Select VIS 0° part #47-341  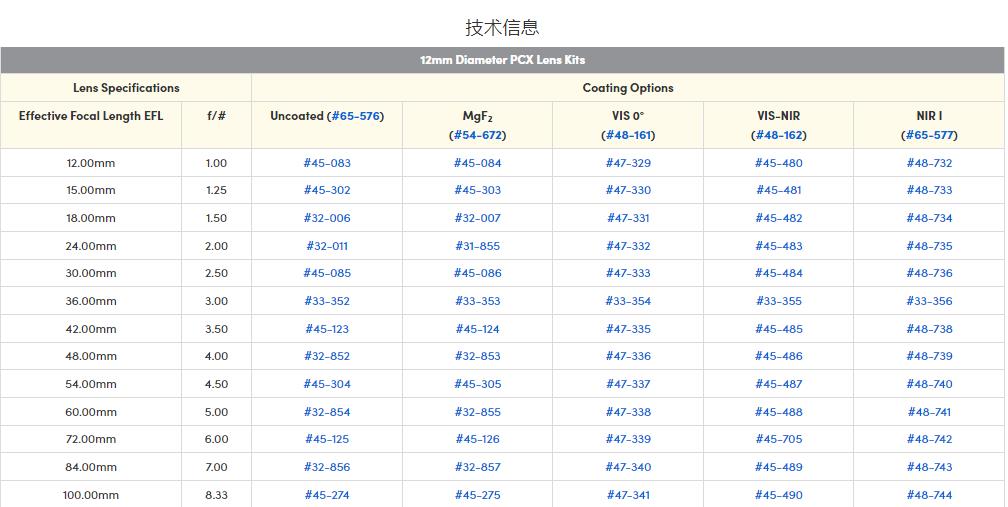pos(628,495)
